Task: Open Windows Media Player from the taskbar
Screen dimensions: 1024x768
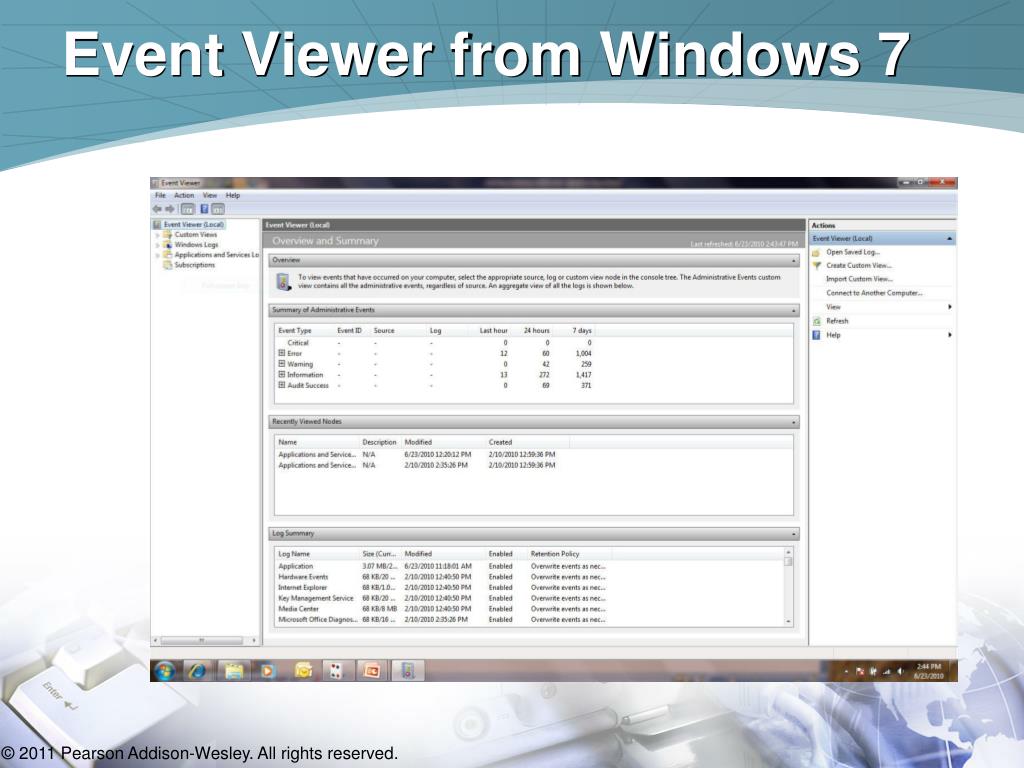Action: (267, 670)
